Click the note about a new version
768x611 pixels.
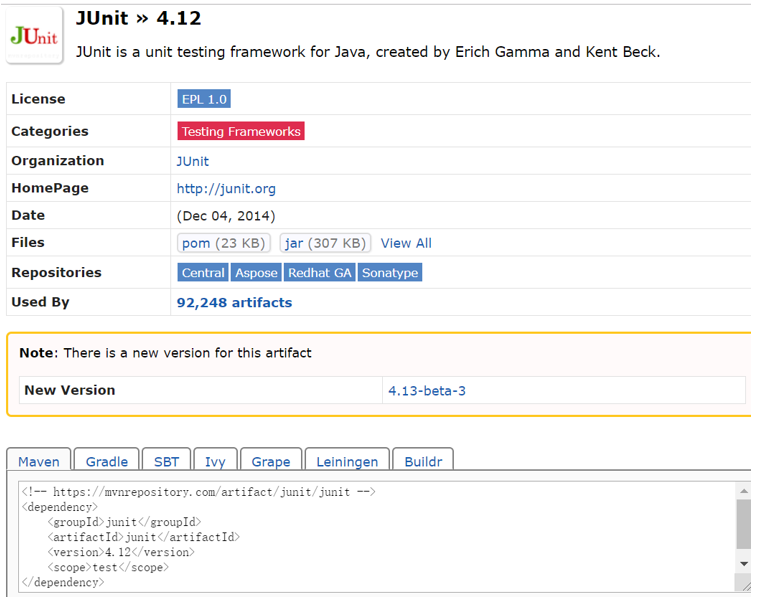[165, 353]
